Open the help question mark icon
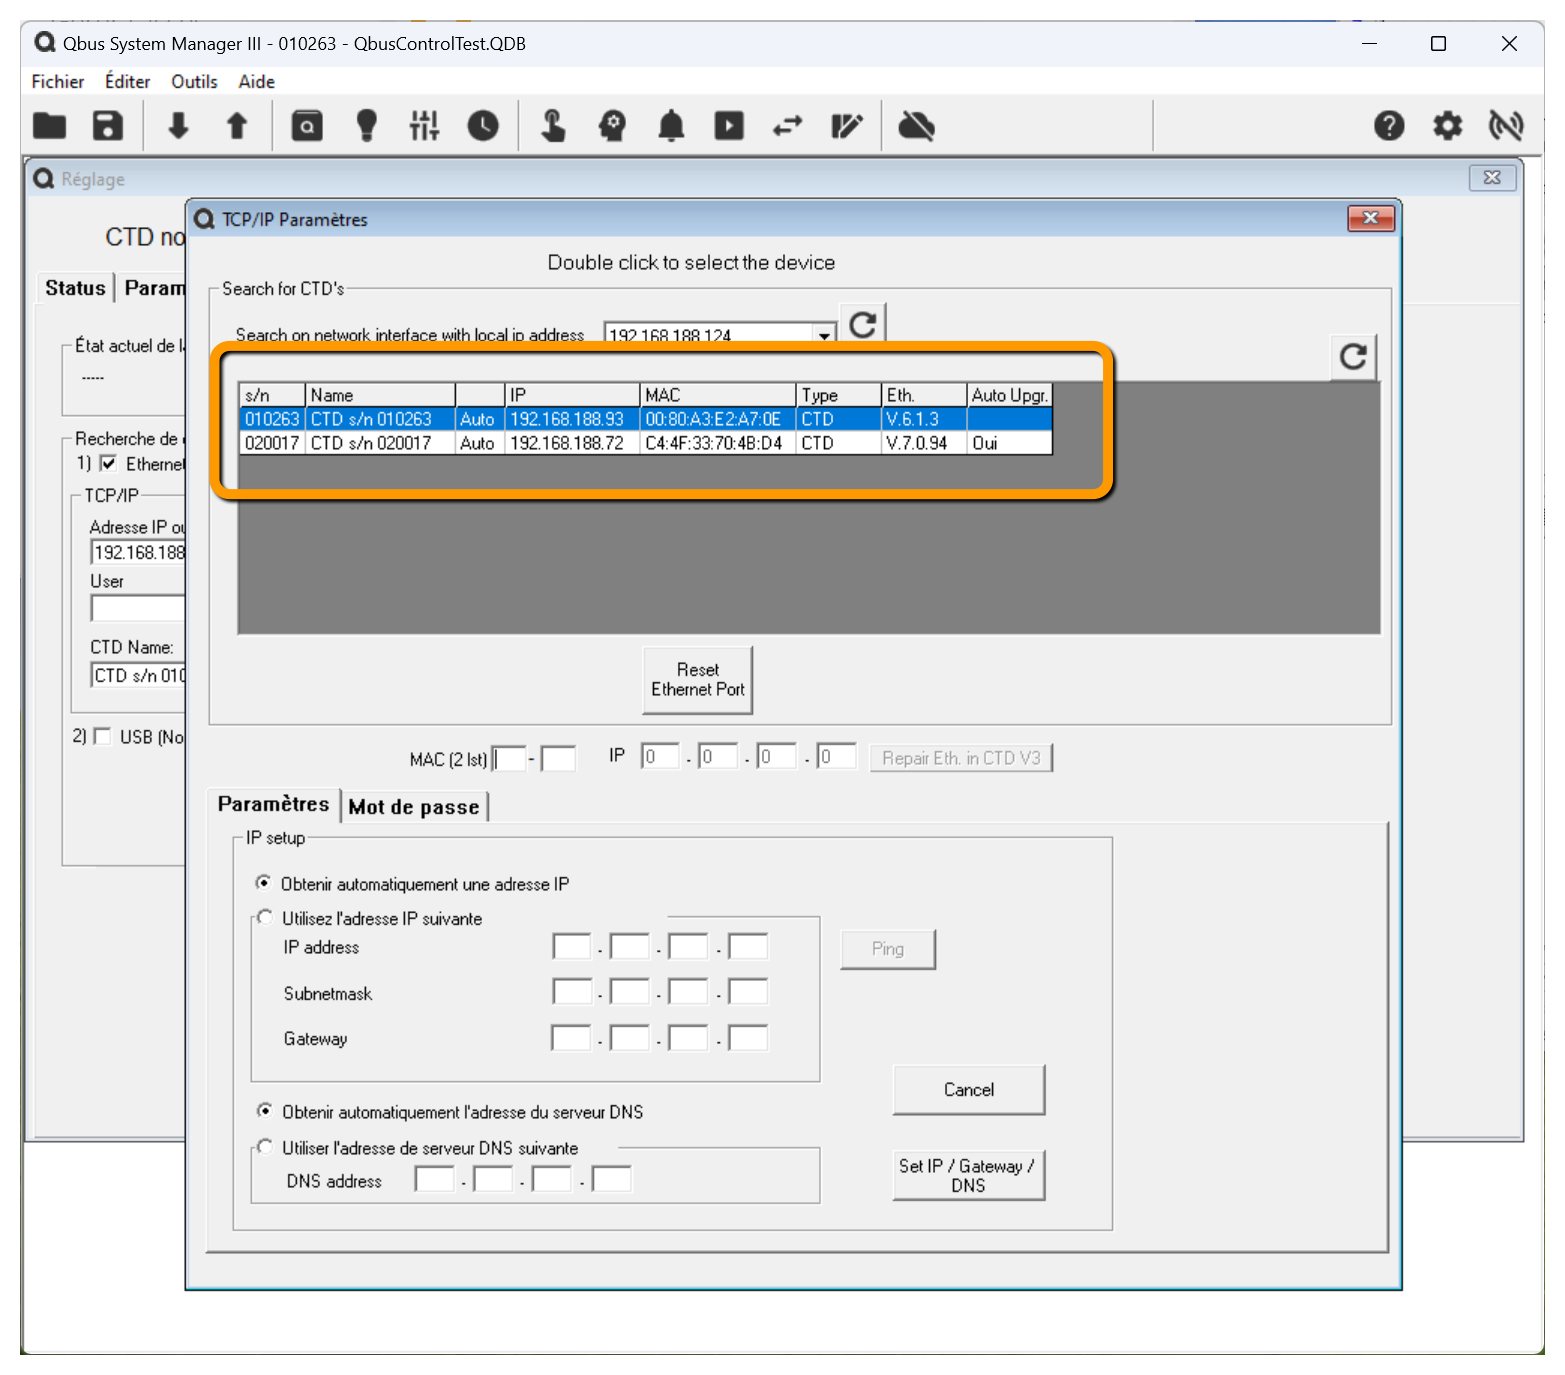Viewport: 1565px width, 1375px height. click(x=1388, y=126)
